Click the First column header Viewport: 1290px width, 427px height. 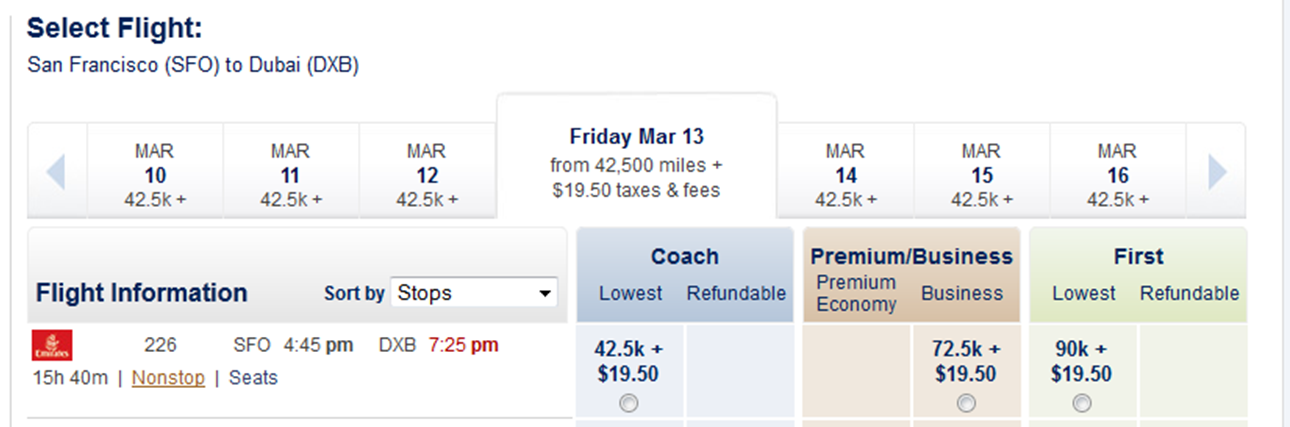click(x=1138, y=257)
